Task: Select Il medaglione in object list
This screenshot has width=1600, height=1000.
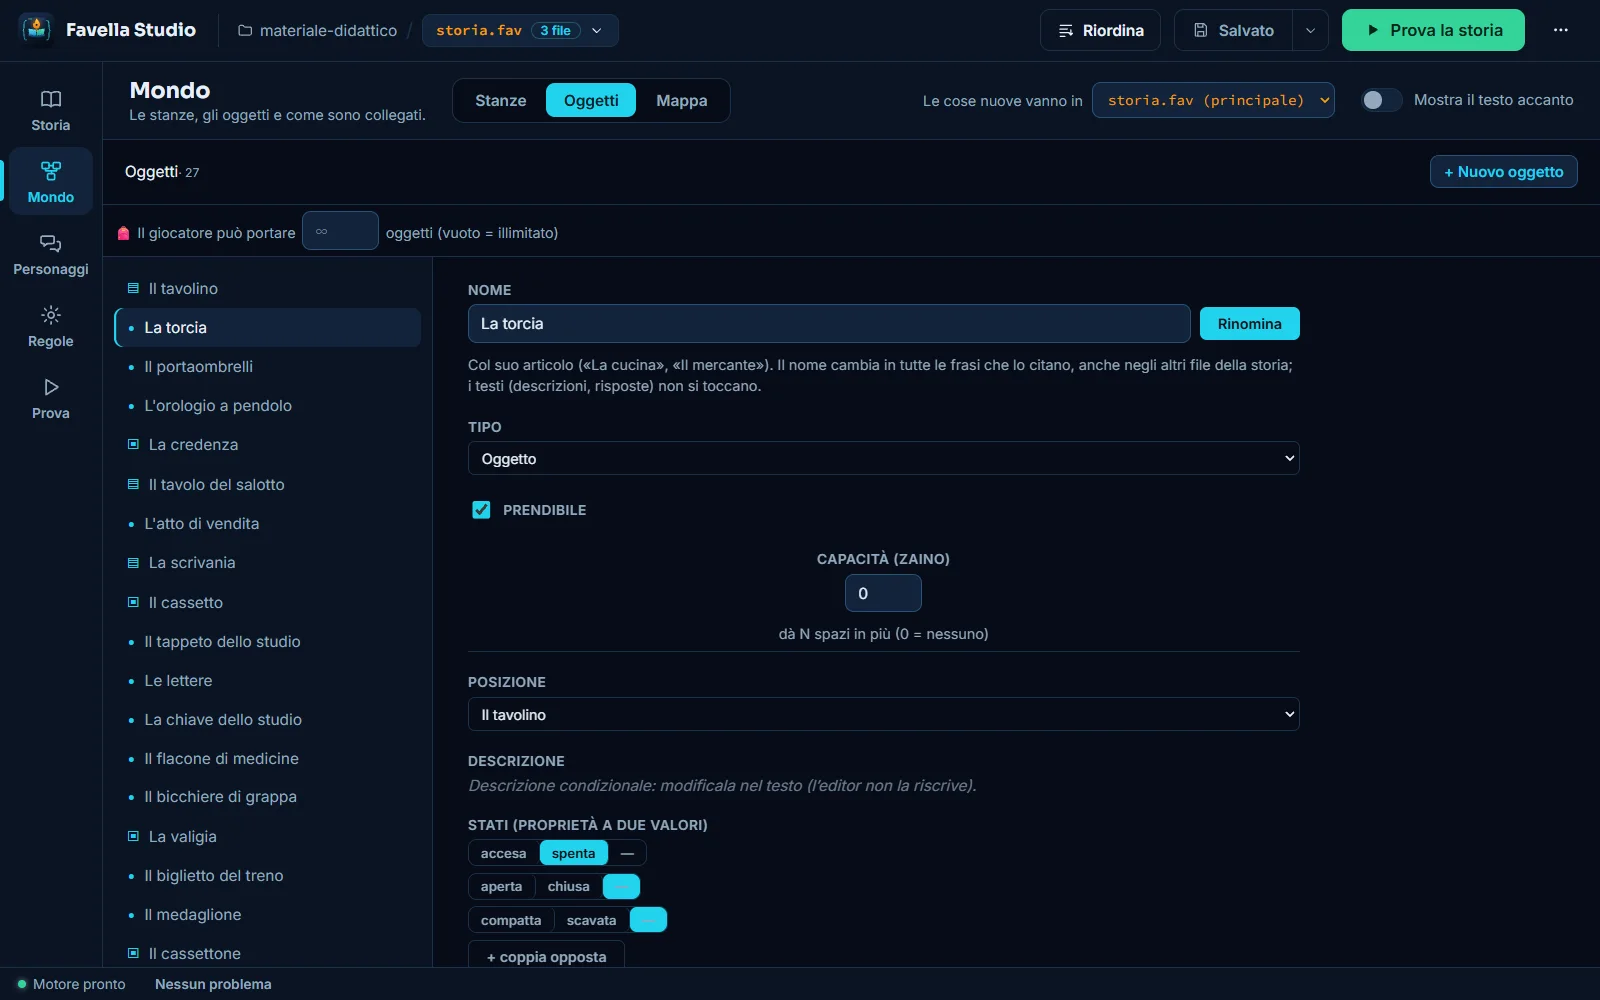Action: [267, 914]
